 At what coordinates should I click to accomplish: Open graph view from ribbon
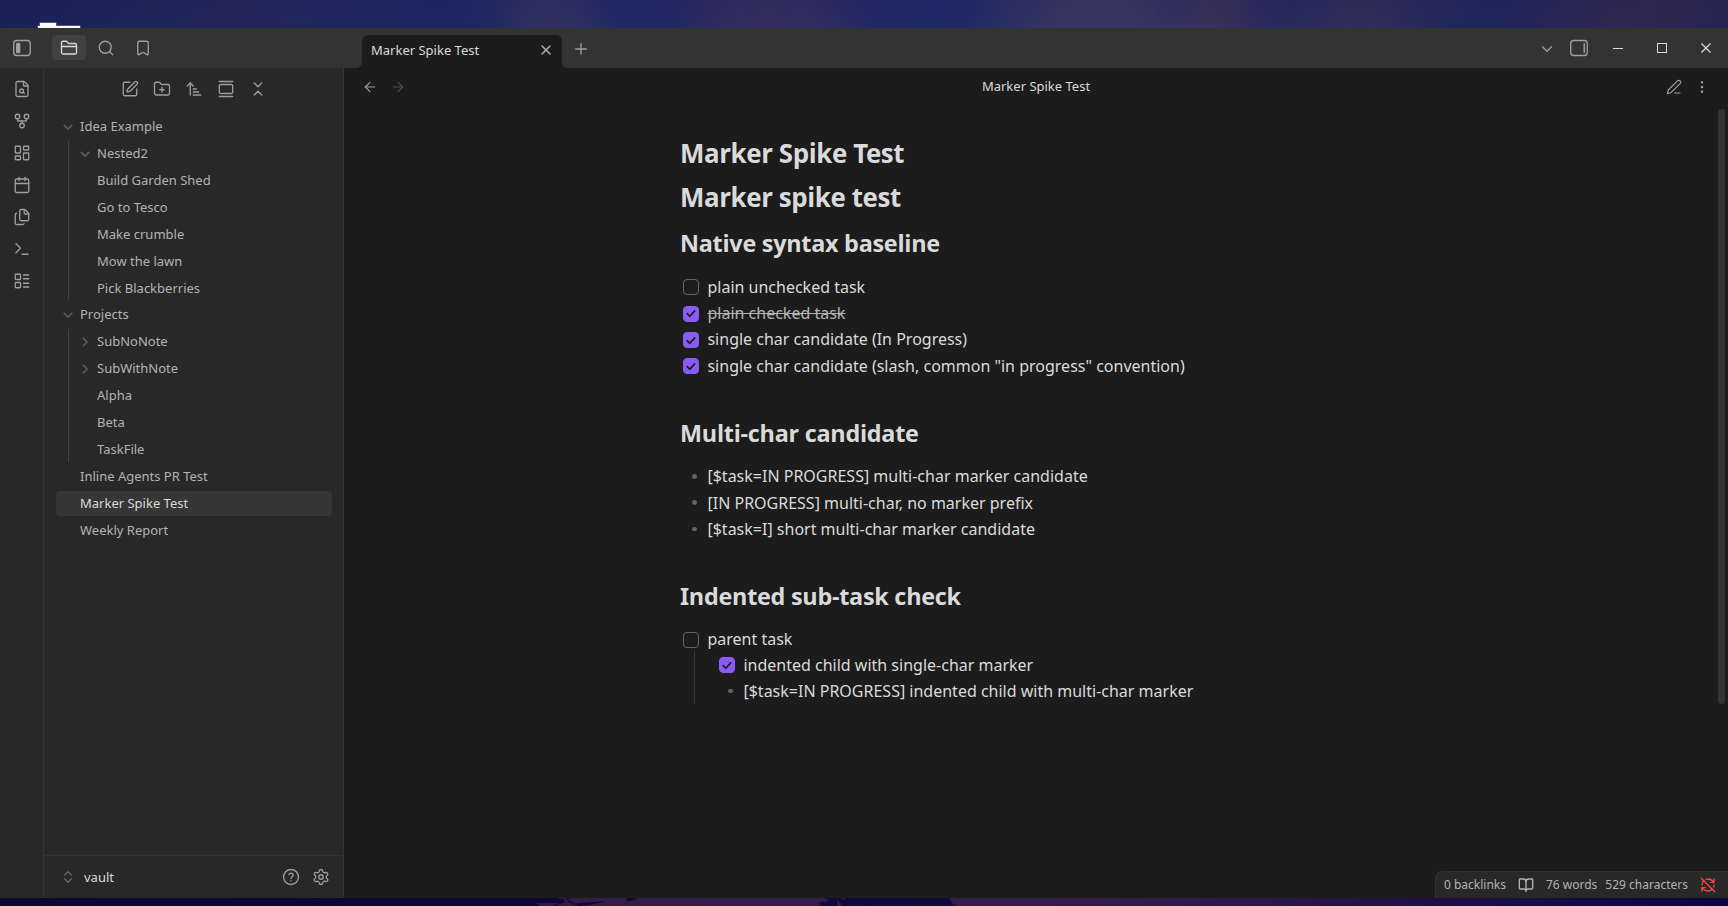(x=22, y=121)
